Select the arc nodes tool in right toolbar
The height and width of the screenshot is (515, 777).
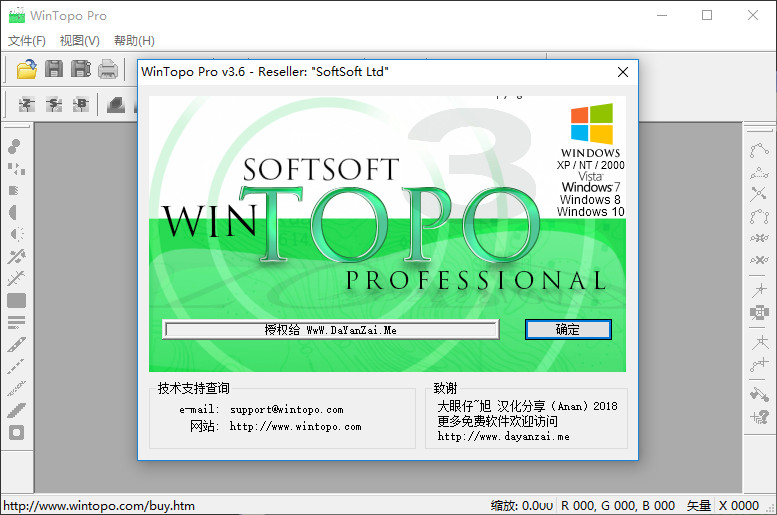pos(759,216)
